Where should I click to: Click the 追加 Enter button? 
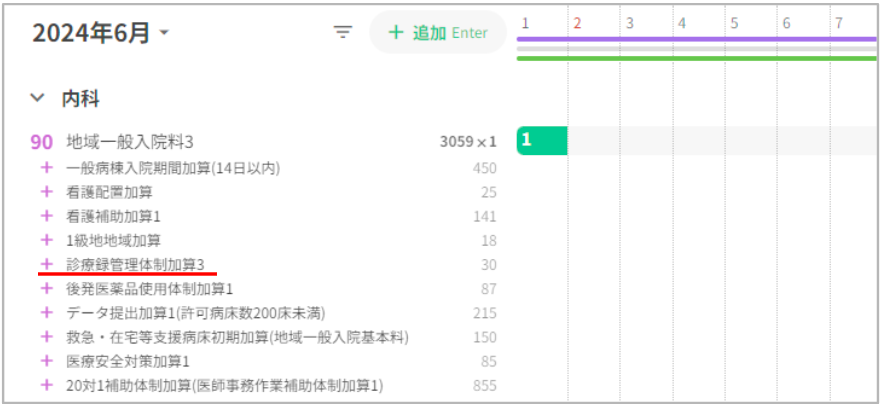coord(437,32)
